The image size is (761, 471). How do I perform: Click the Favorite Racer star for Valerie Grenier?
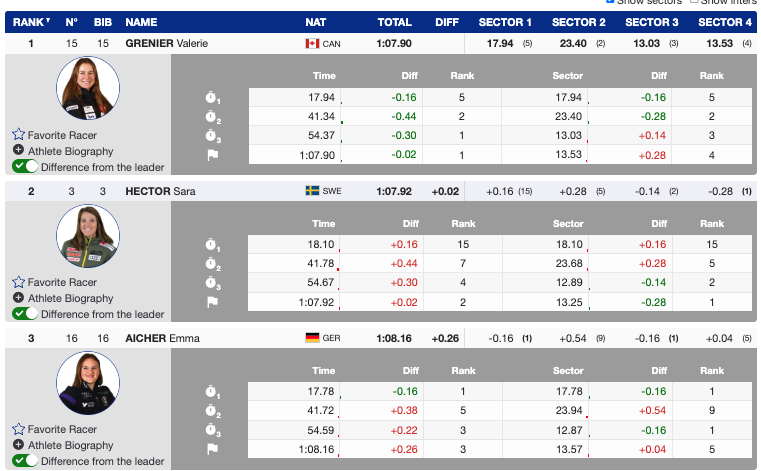18,134
